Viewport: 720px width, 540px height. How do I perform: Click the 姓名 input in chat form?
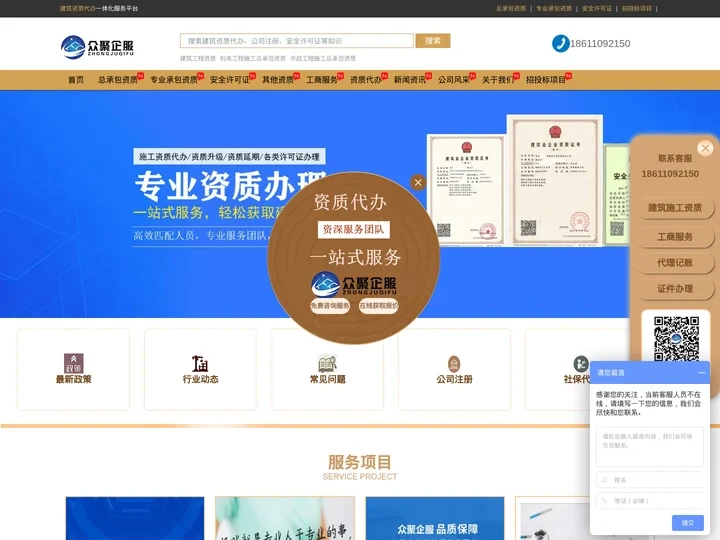click(650, 480)
